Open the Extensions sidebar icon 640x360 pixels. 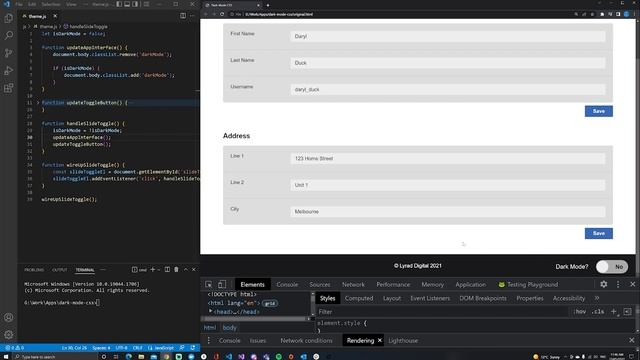[8, 88]
